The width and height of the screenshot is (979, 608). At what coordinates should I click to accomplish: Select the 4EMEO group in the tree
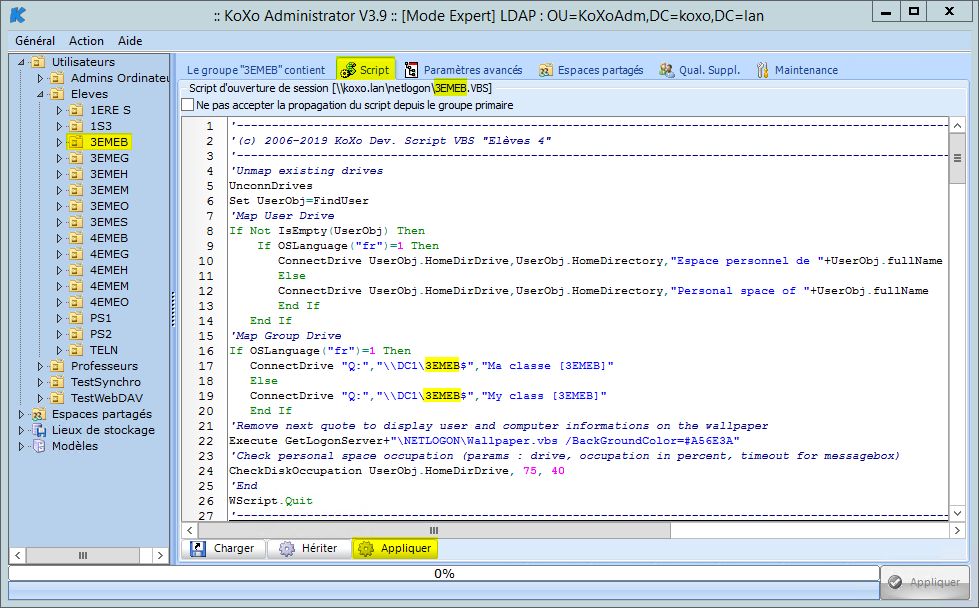point(109,302)
